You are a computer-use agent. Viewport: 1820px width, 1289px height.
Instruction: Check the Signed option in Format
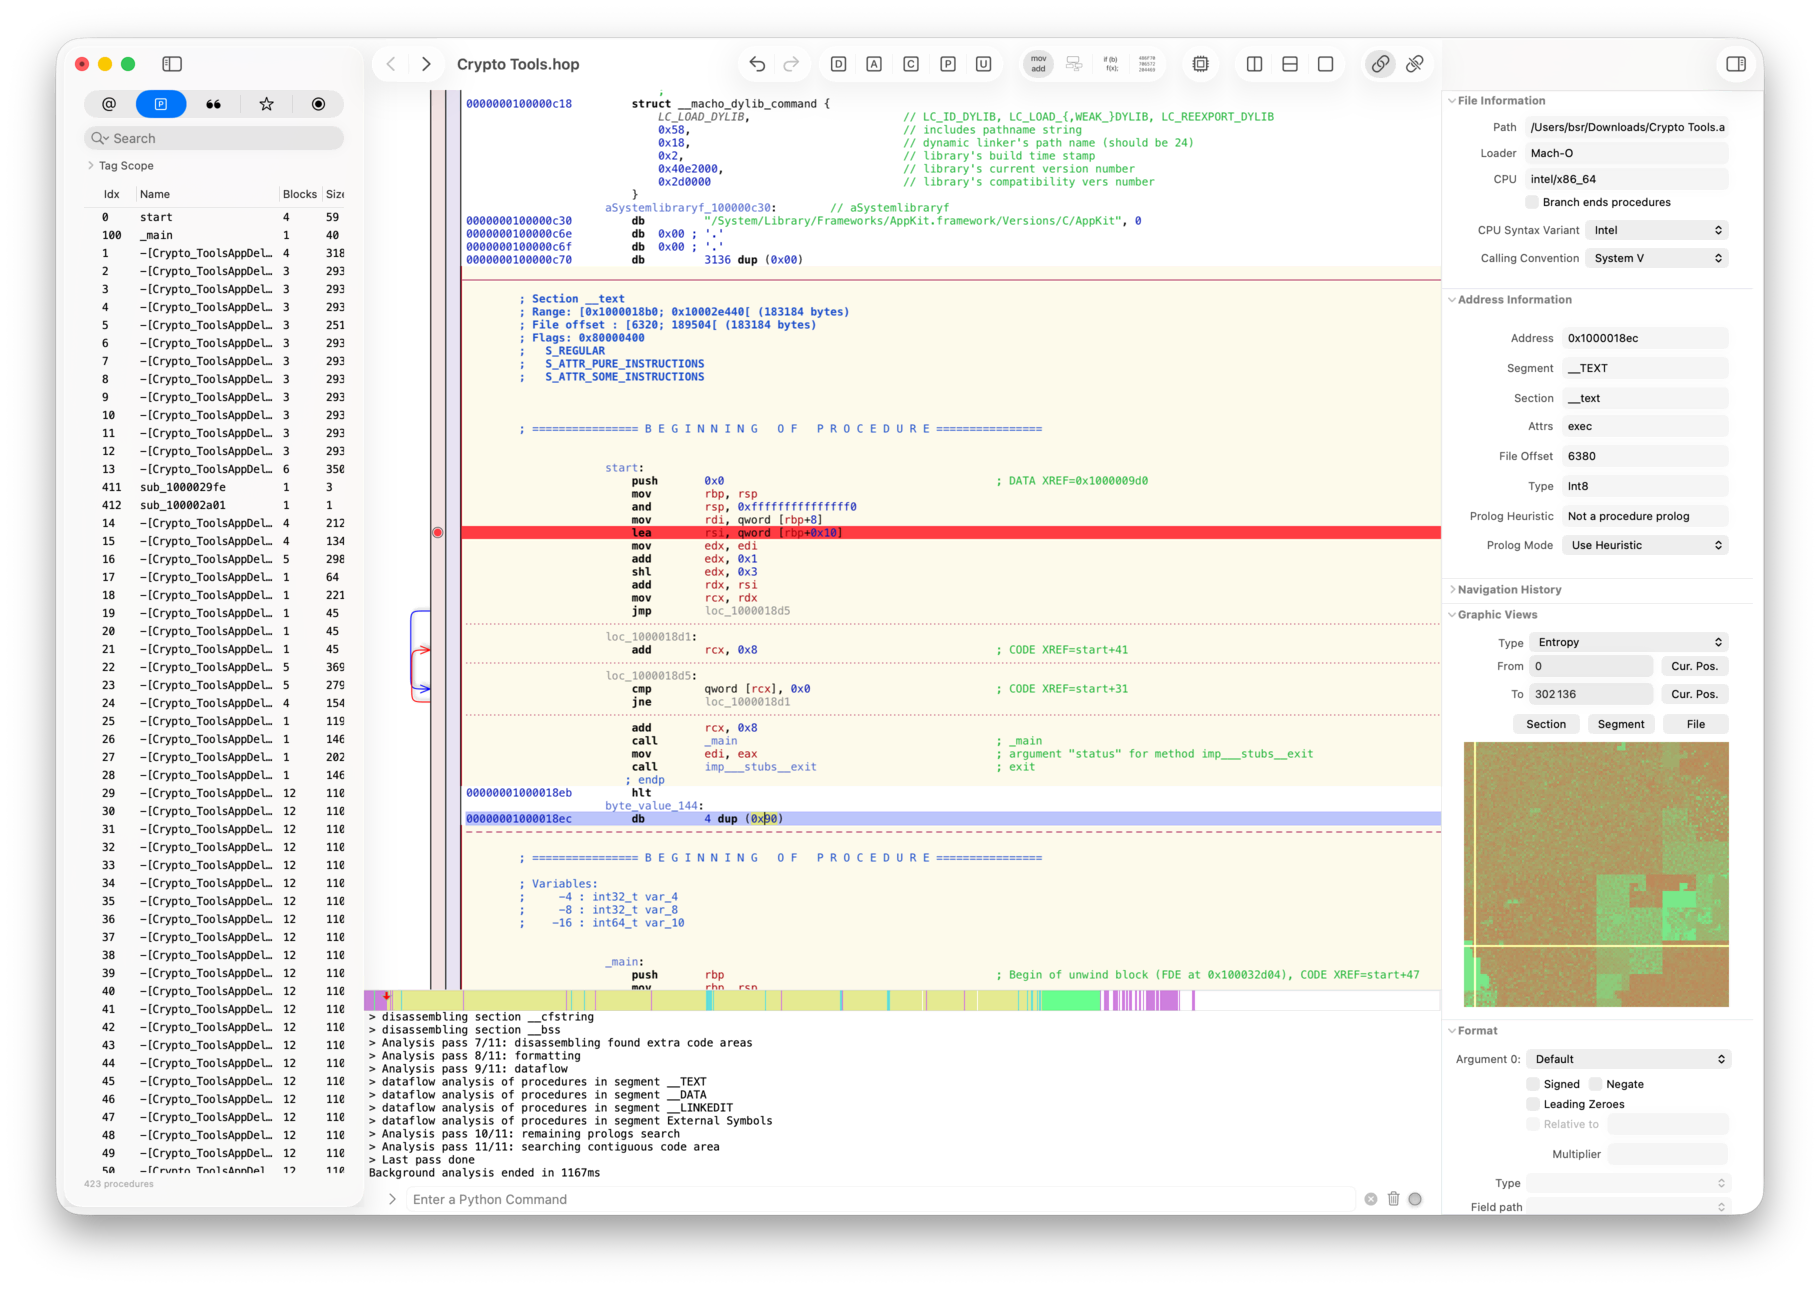pyautogui.click(x=1533, y=1084)
